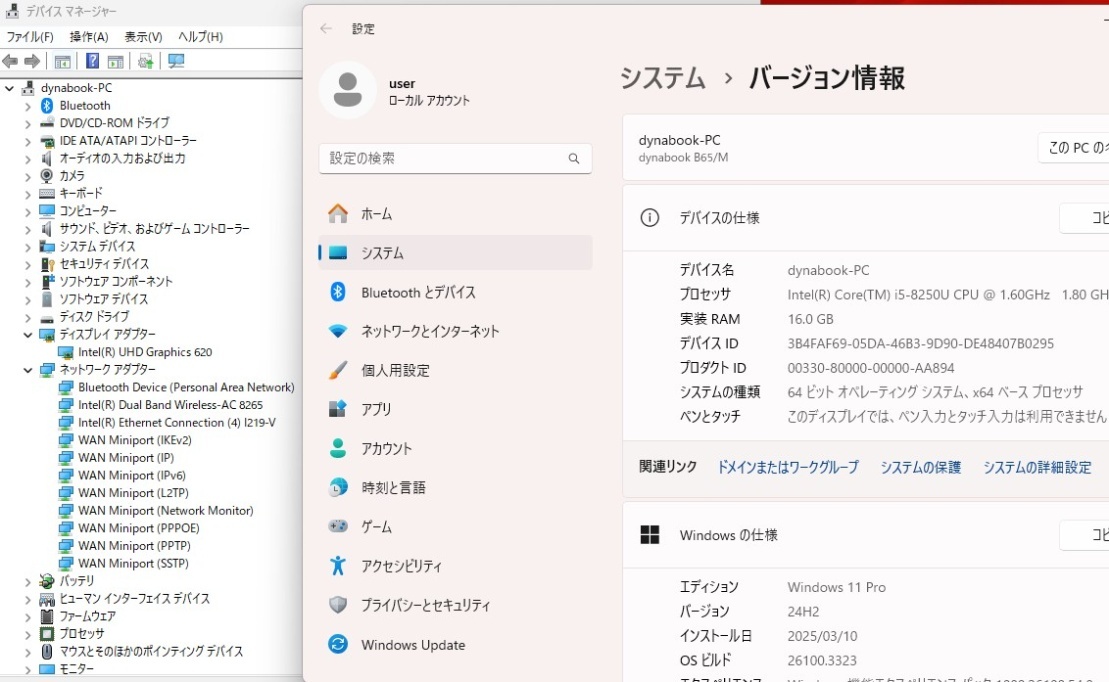Click the product ID value 00330-80000-00000-AA894

(x=871, y=368)
